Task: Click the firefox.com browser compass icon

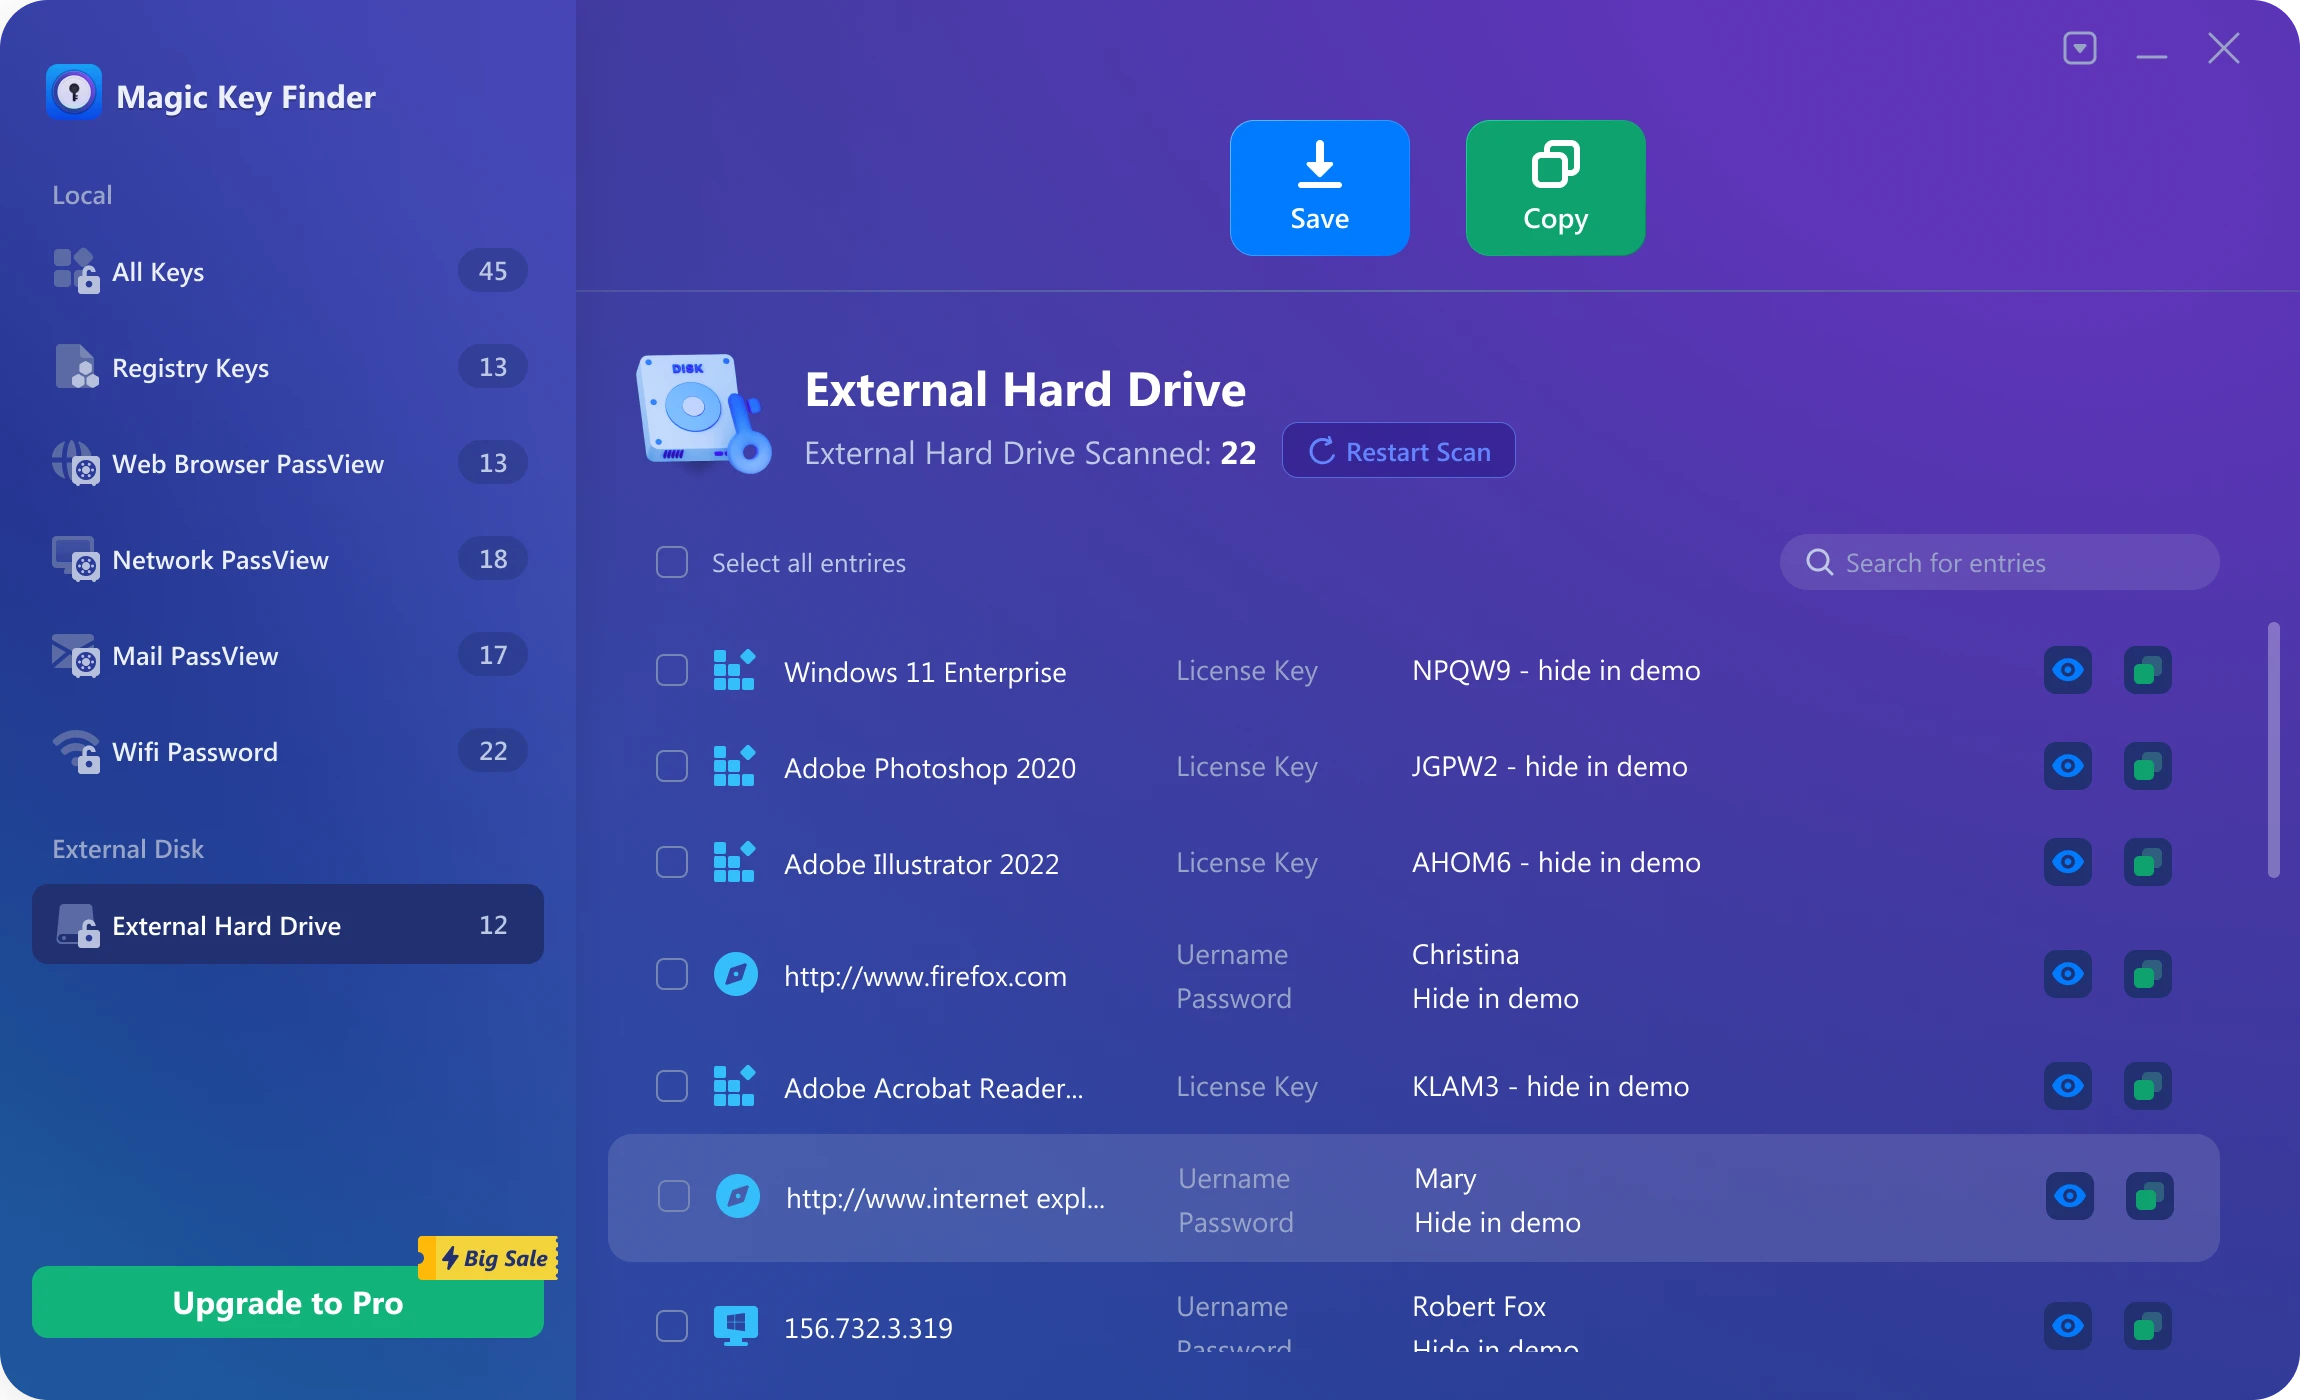Action: click(735, 975)
